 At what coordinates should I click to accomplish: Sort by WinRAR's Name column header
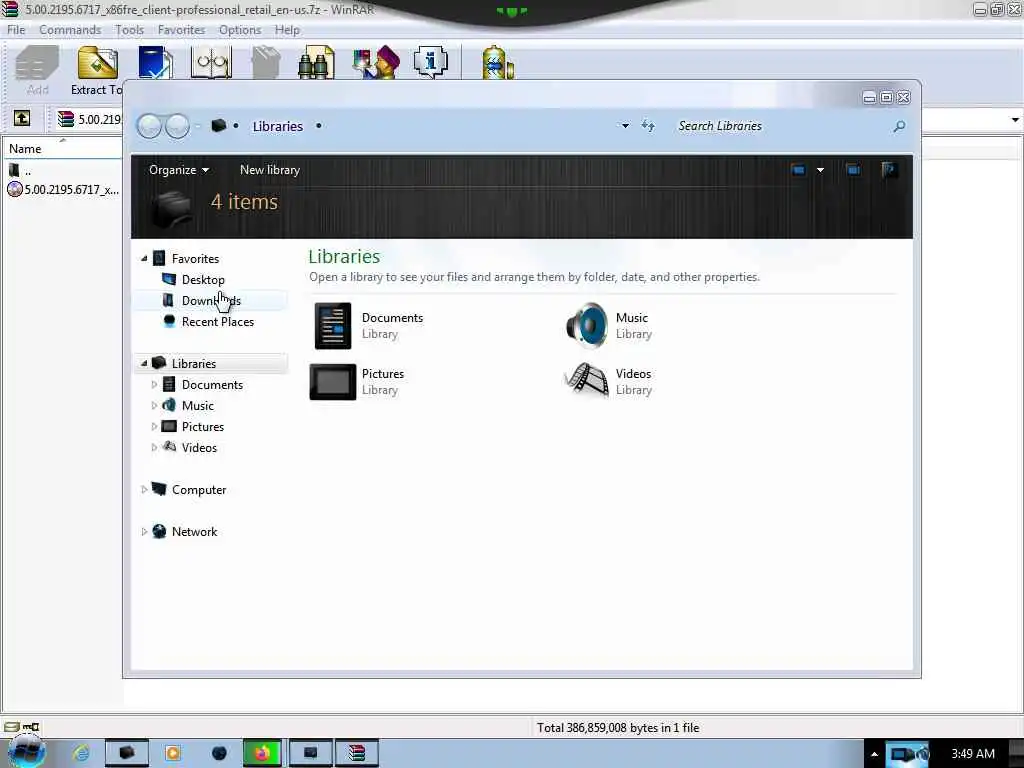click(x=63, y=149)
